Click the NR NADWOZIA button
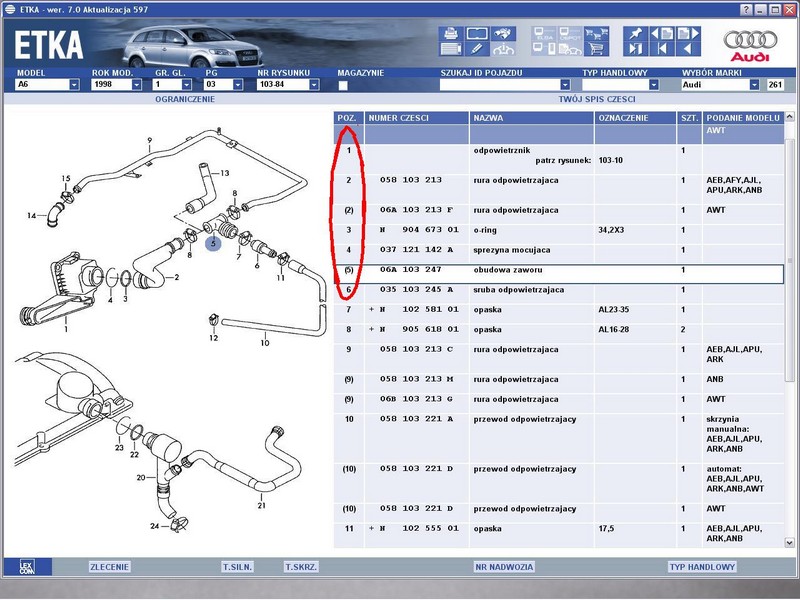Image resolution: width=800 pixels, height=600 pixels. [504, 567]
